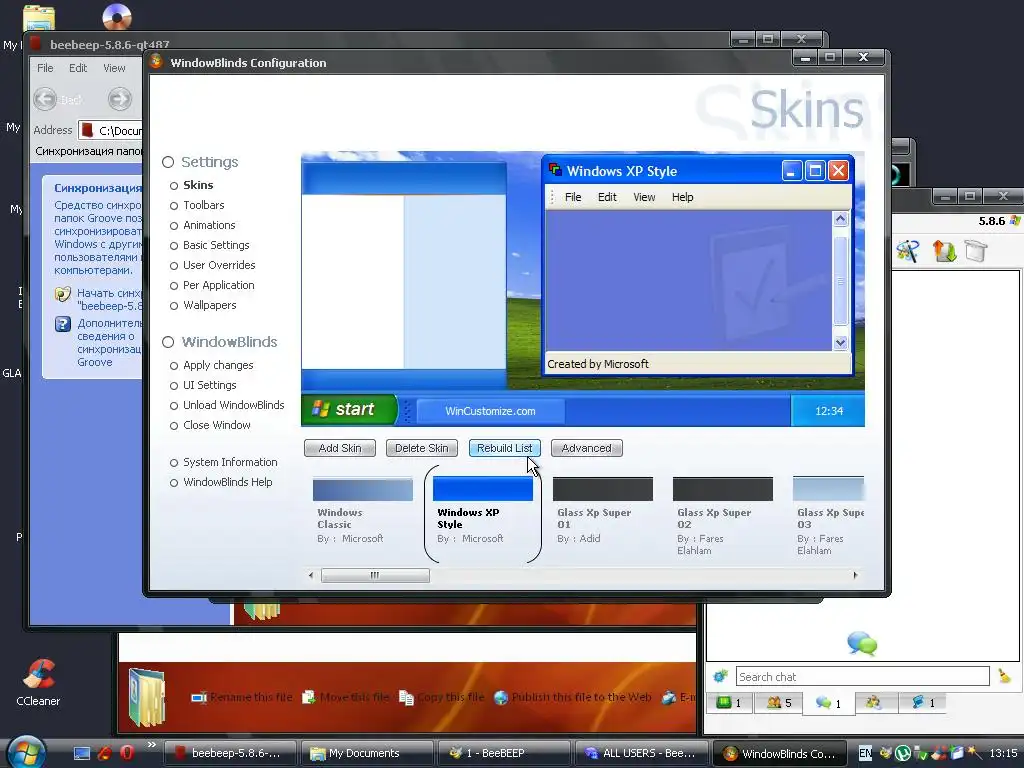Viewport: 1024px width, 768px height.
Task: Click the skin list right scroll arrow
Action: (x=856, y=575)
